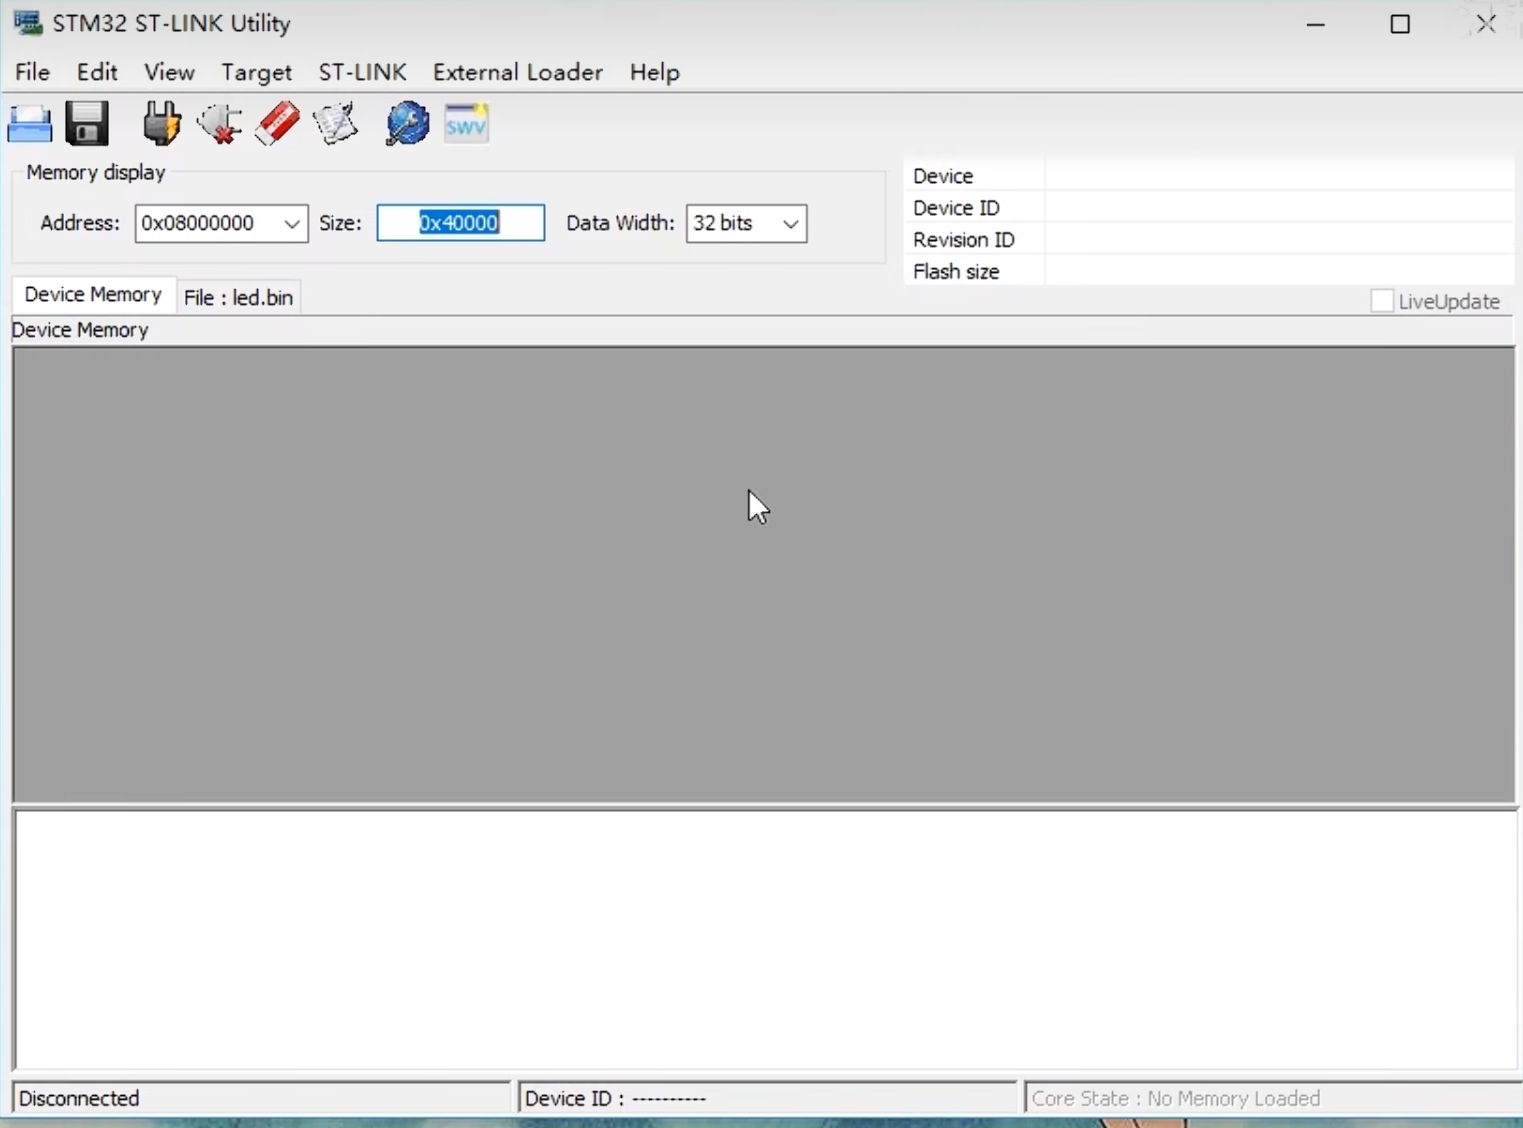Click the Full chip erase eraser icon

tap(277, 124)
